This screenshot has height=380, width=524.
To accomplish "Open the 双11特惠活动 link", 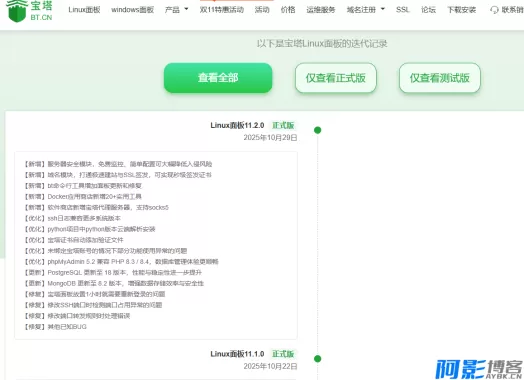I will [x=222, y=10].
